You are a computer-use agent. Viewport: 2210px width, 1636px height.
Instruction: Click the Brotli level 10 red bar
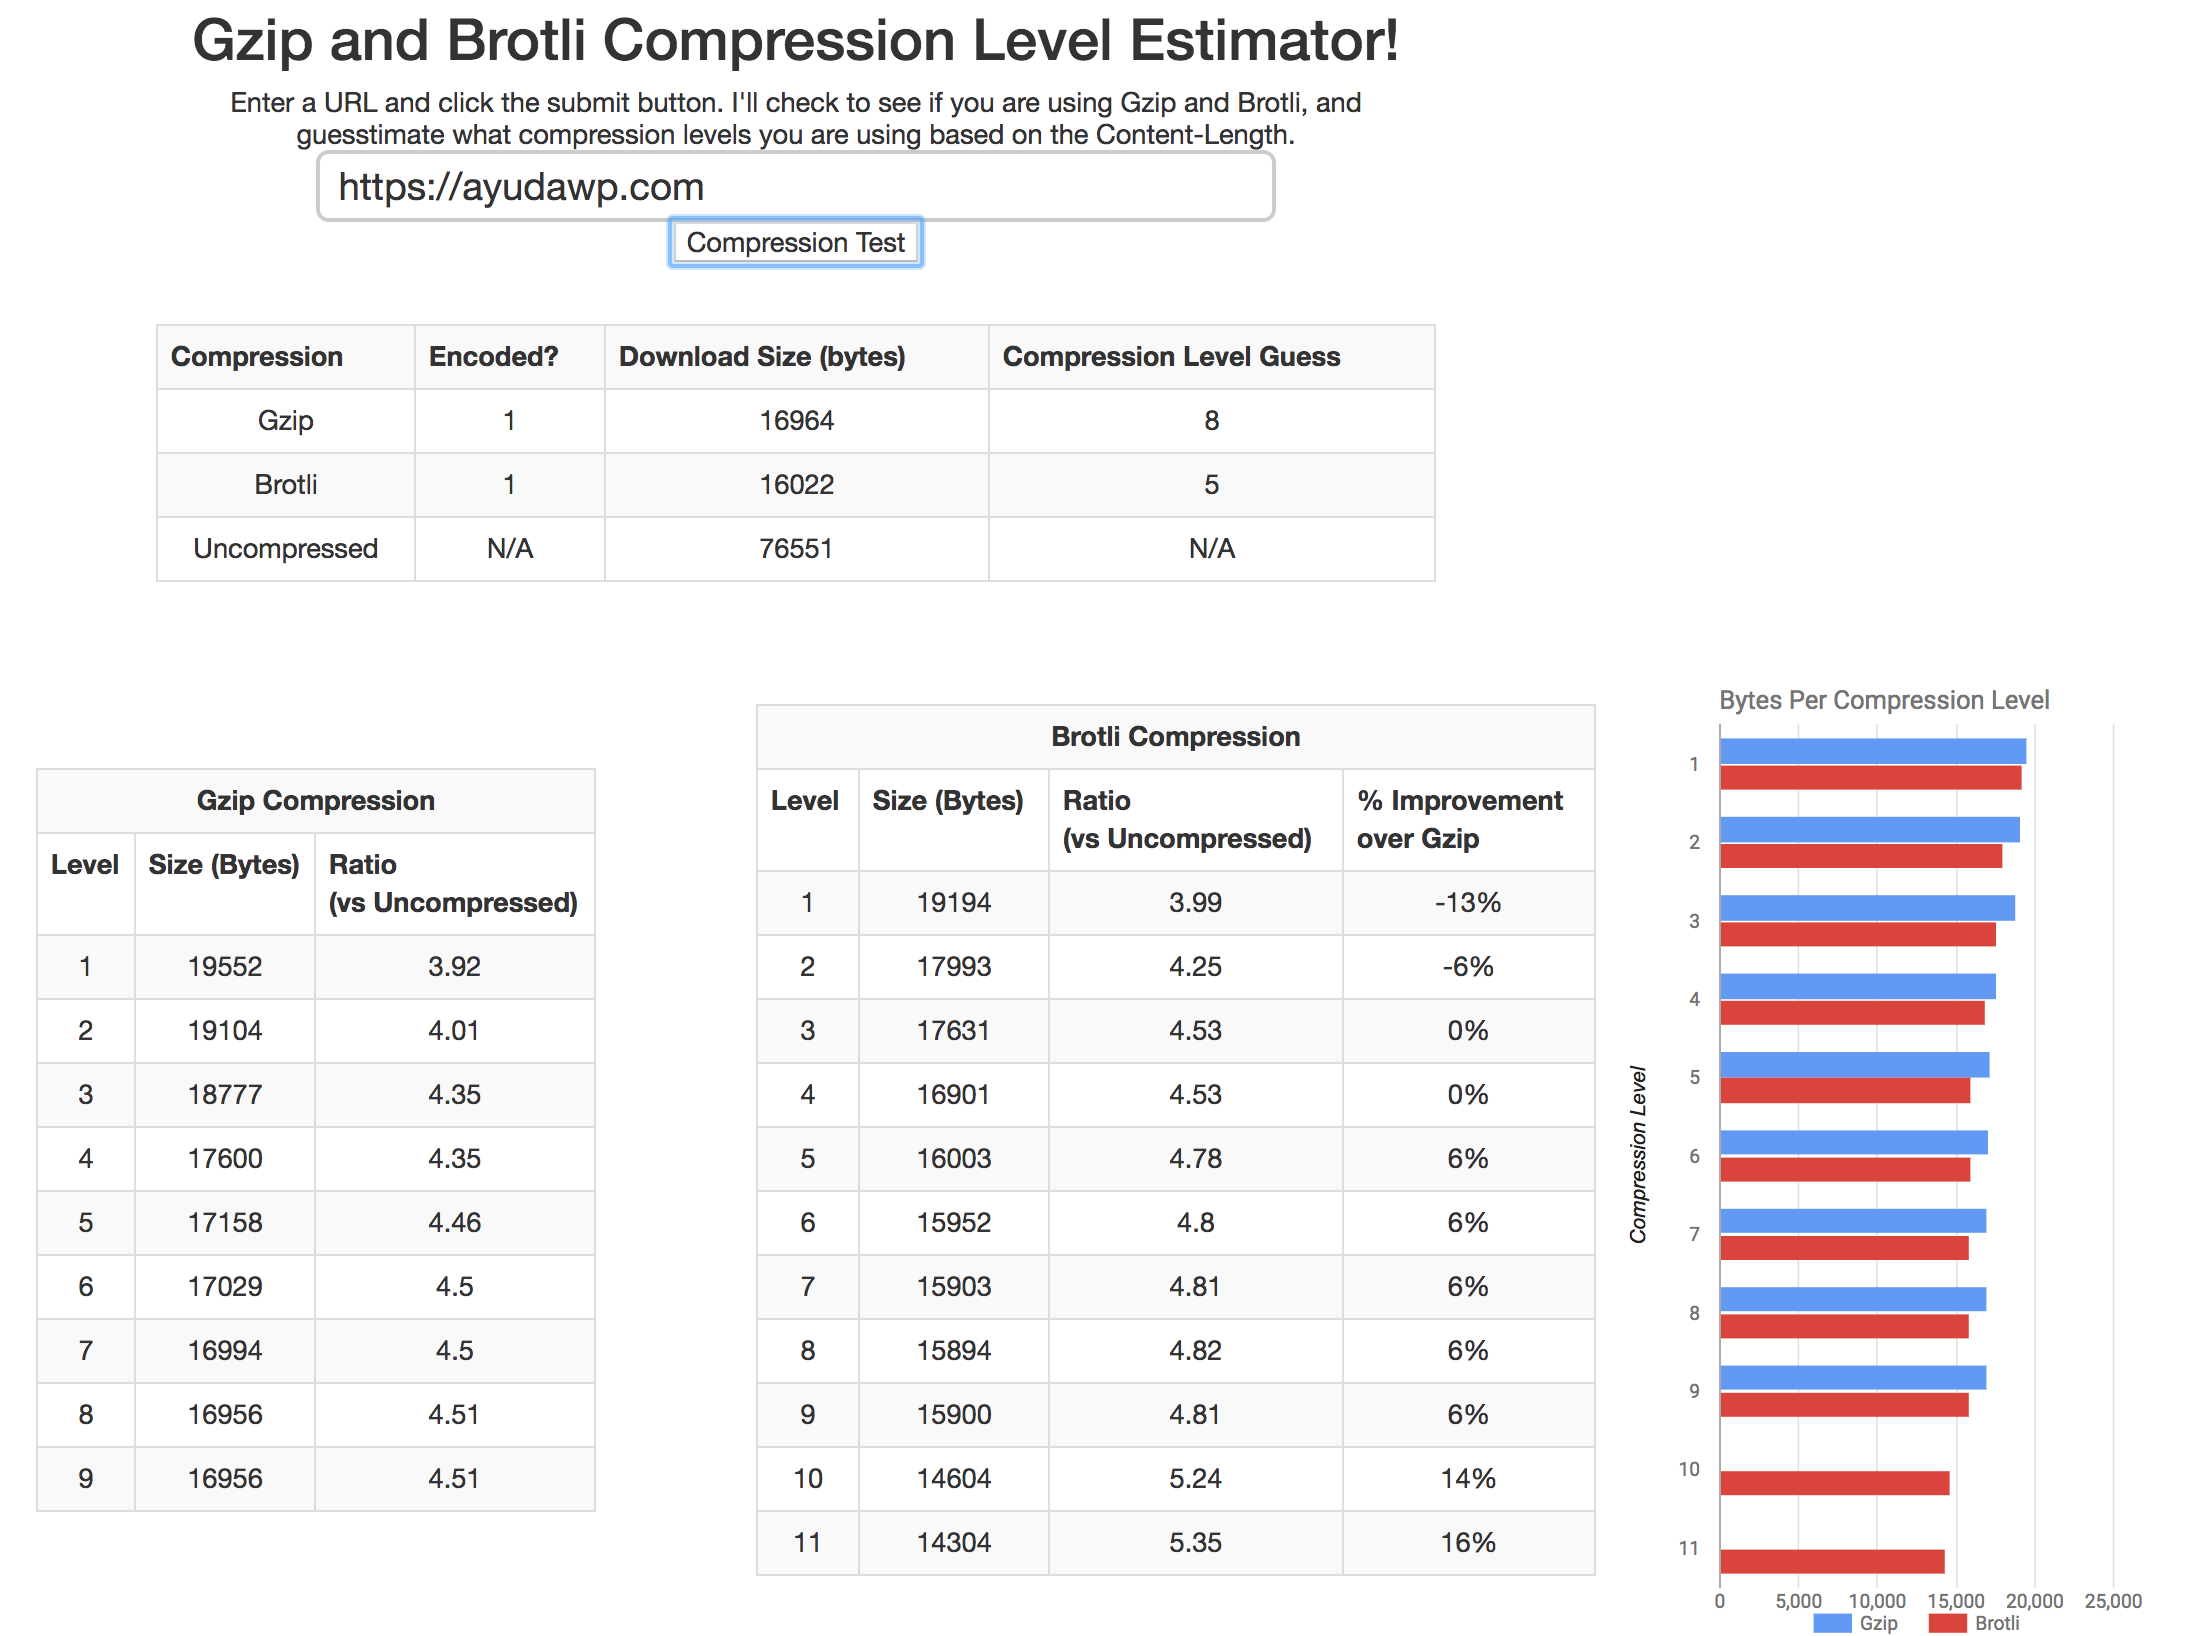coord(1834,1483)
